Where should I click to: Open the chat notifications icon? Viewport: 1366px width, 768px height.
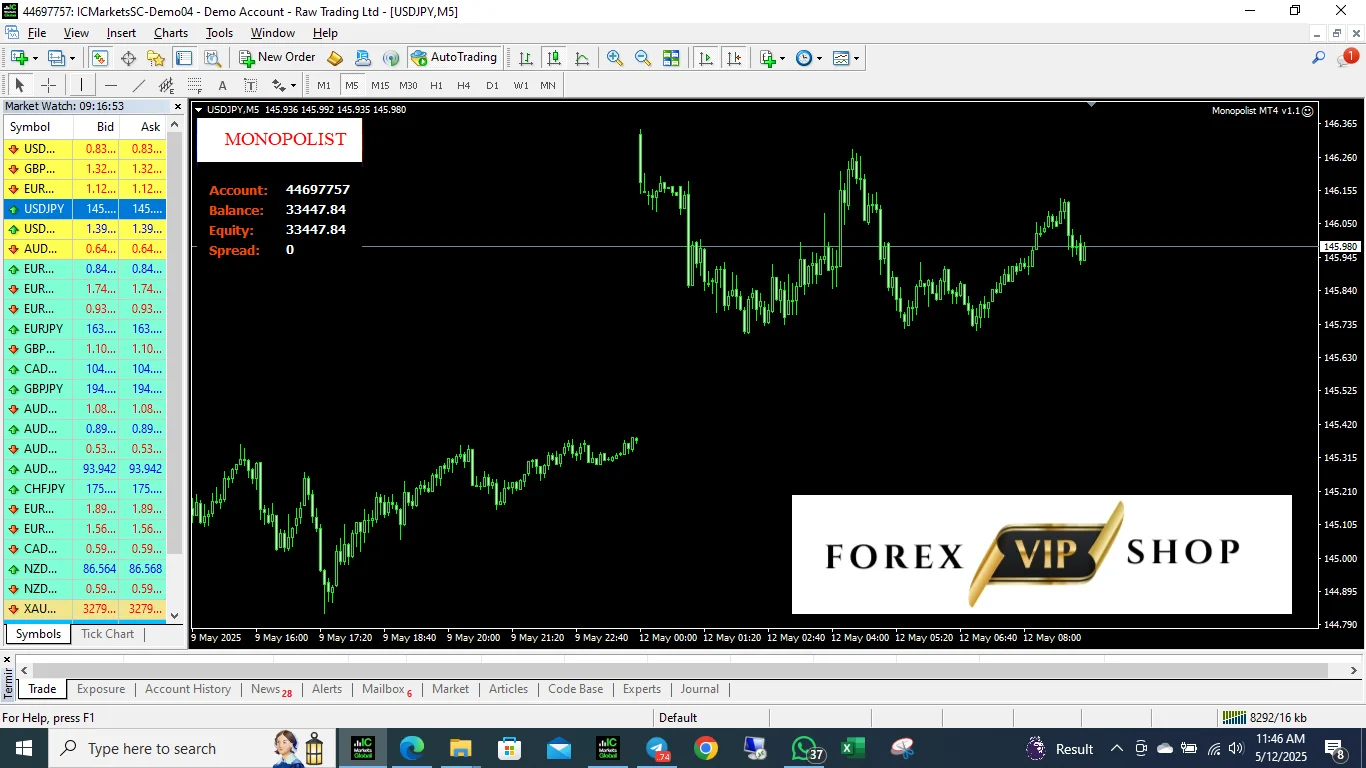tap(1347, 58)
